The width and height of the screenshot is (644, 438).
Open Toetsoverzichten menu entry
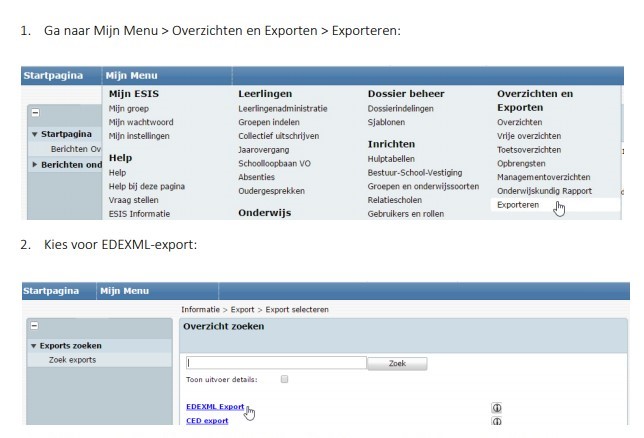pos(529,150)
